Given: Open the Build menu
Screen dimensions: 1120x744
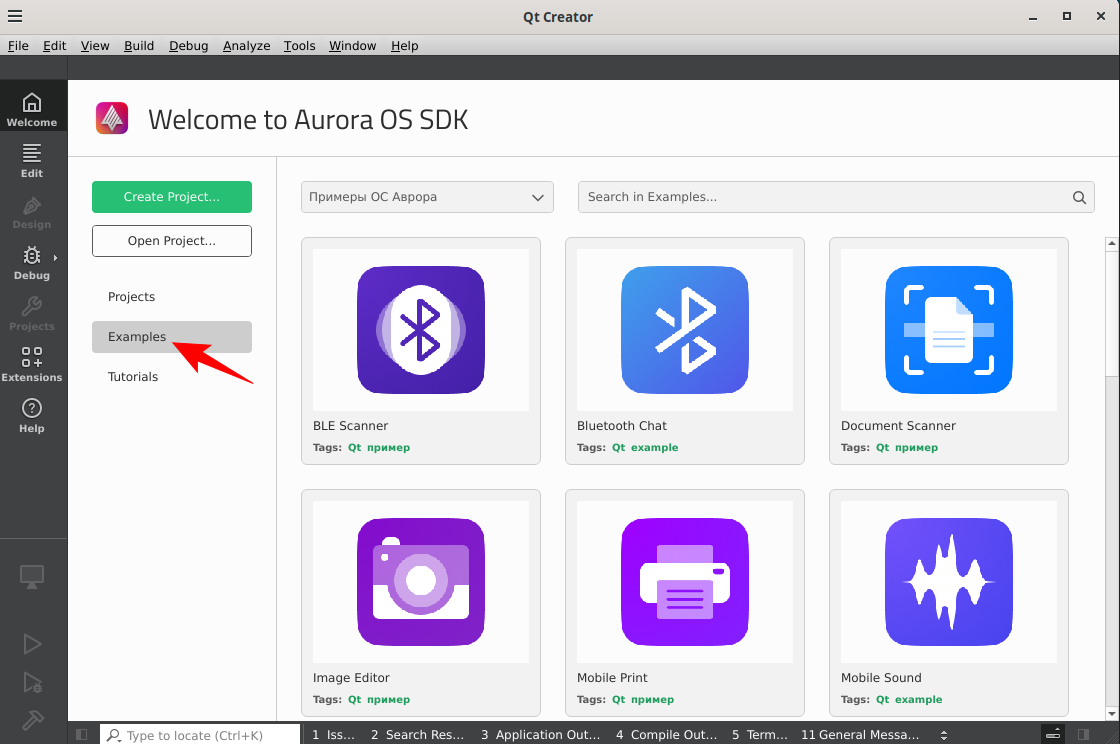Looking at the screenshot, I should click(139, 46).
